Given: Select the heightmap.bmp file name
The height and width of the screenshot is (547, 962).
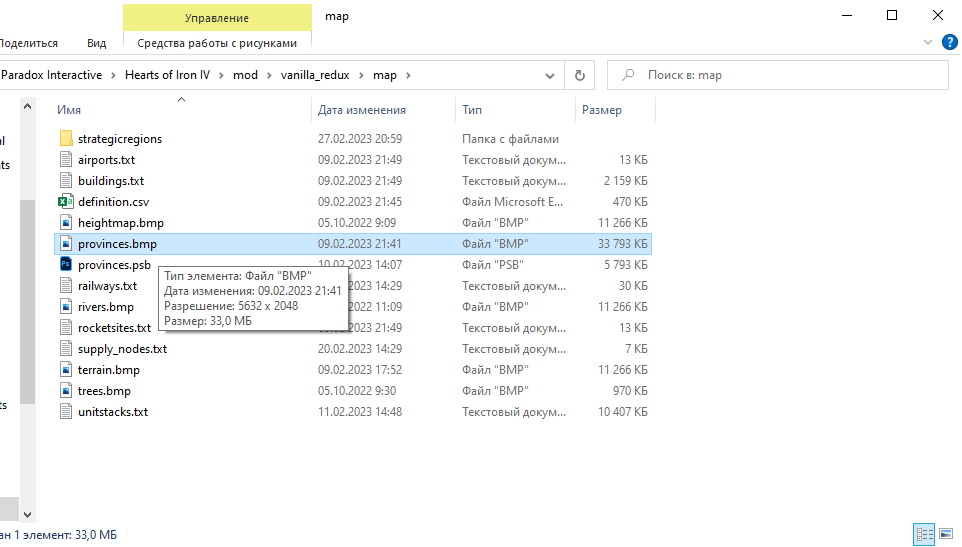Looking at the screenshot, I should pos(121,223).
